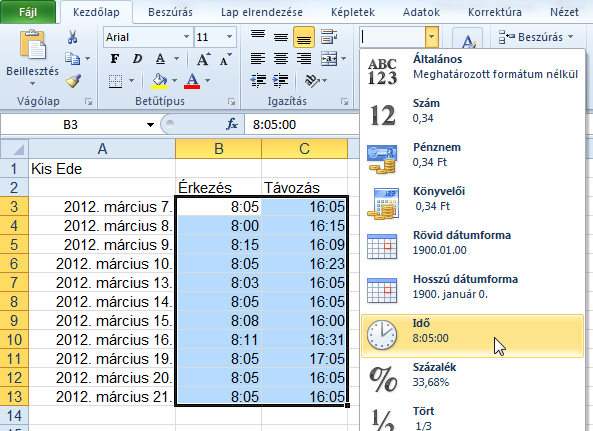This screenshot has height=431, width=593.
Task: Click the number format input box
Action: click(x=392, y=37)
